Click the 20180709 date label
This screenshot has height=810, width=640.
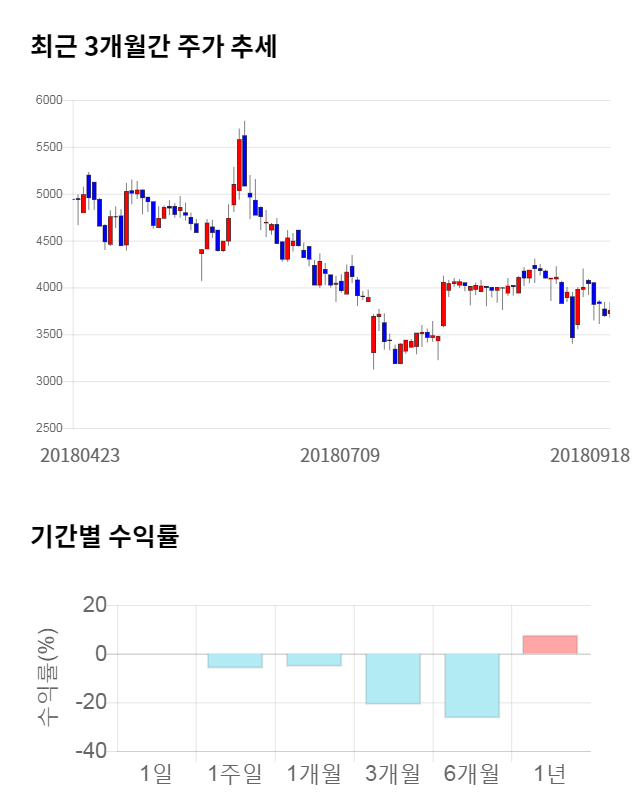click(340, 455)
